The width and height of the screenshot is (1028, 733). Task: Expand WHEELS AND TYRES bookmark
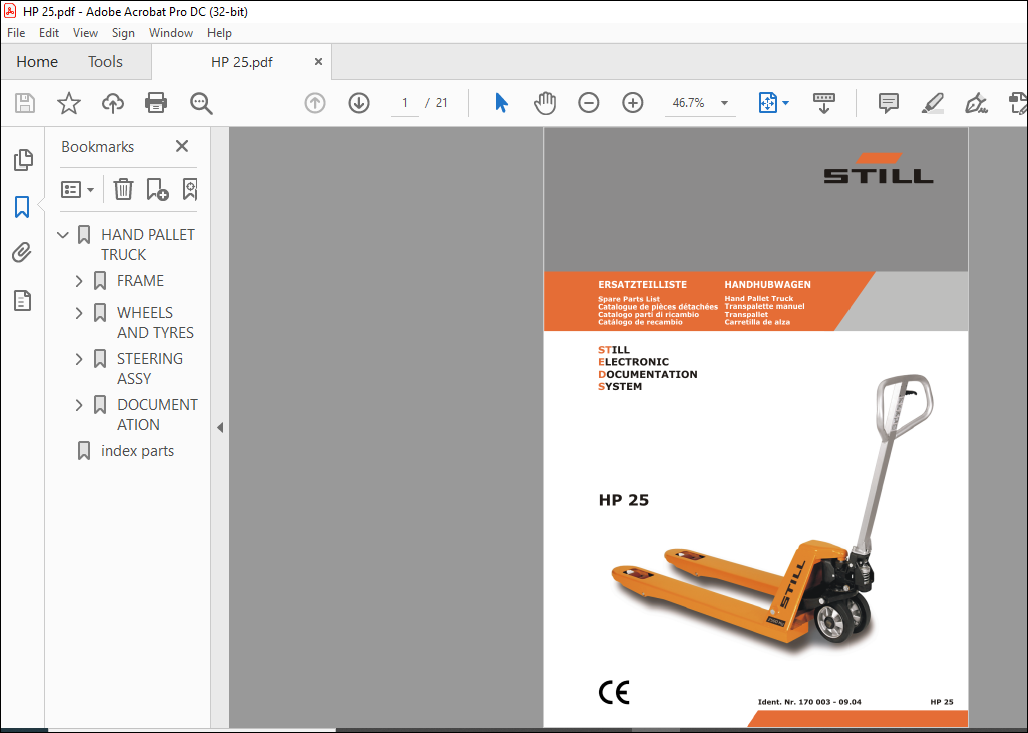(x=79, y=313)
